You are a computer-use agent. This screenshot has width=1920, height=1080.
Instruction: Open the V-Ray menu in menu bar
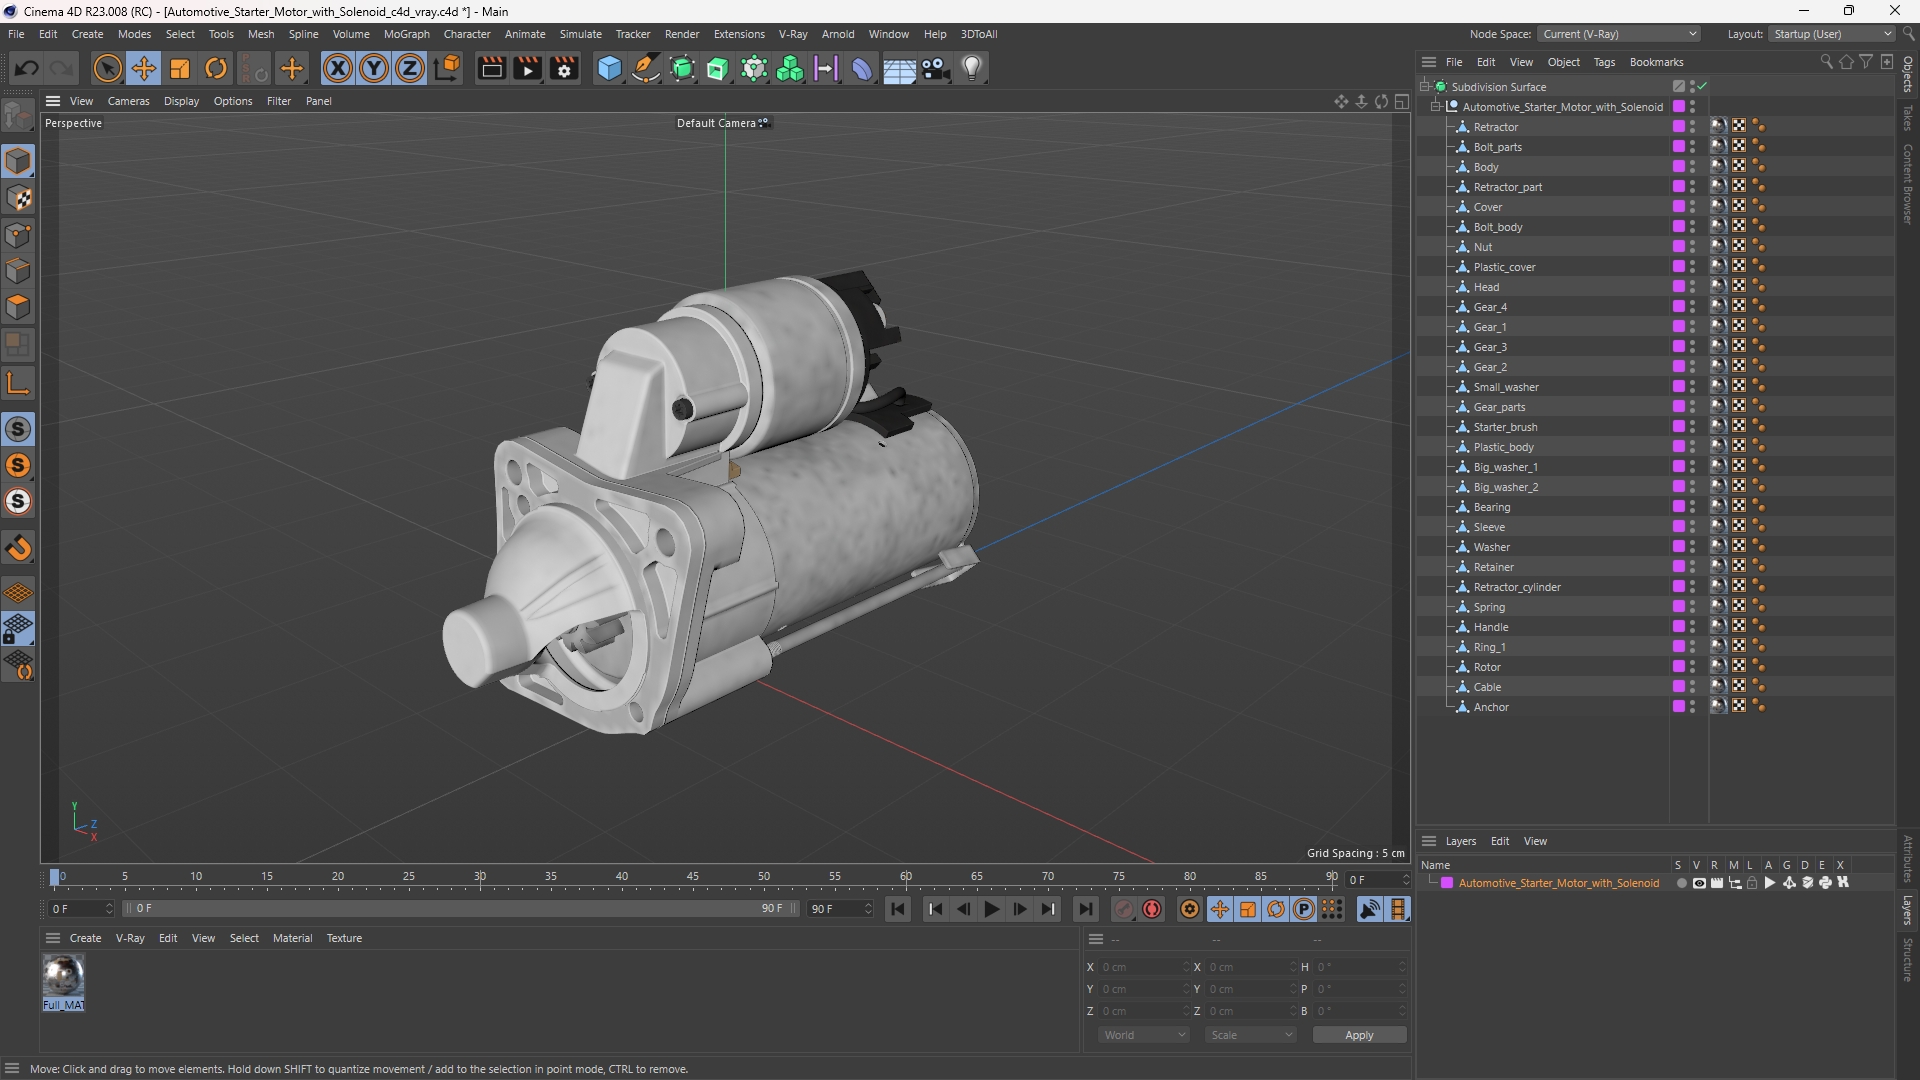[793, 34]
